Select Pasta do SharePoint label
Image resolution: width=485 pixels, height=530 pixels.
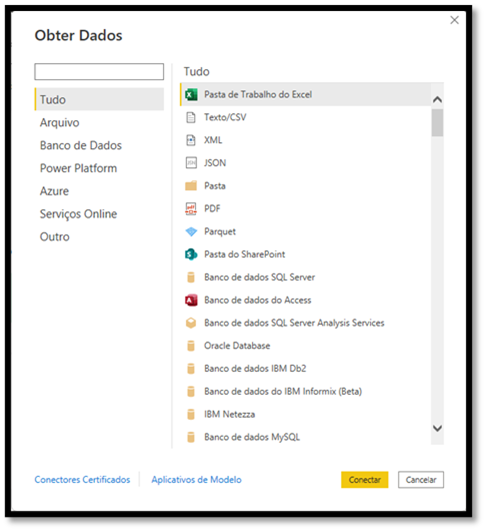click(244, 254)
